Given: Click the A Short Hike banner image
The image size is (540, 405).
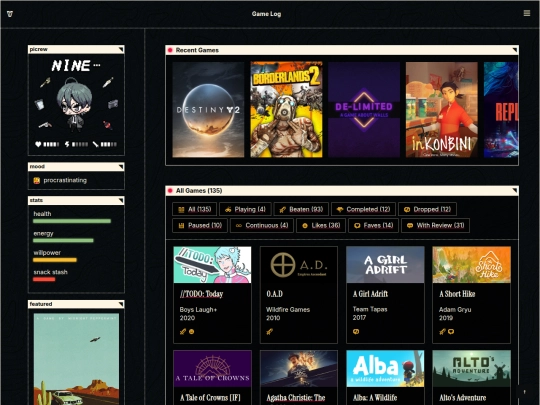Looking at the screenshot, I should click(471, 264).
